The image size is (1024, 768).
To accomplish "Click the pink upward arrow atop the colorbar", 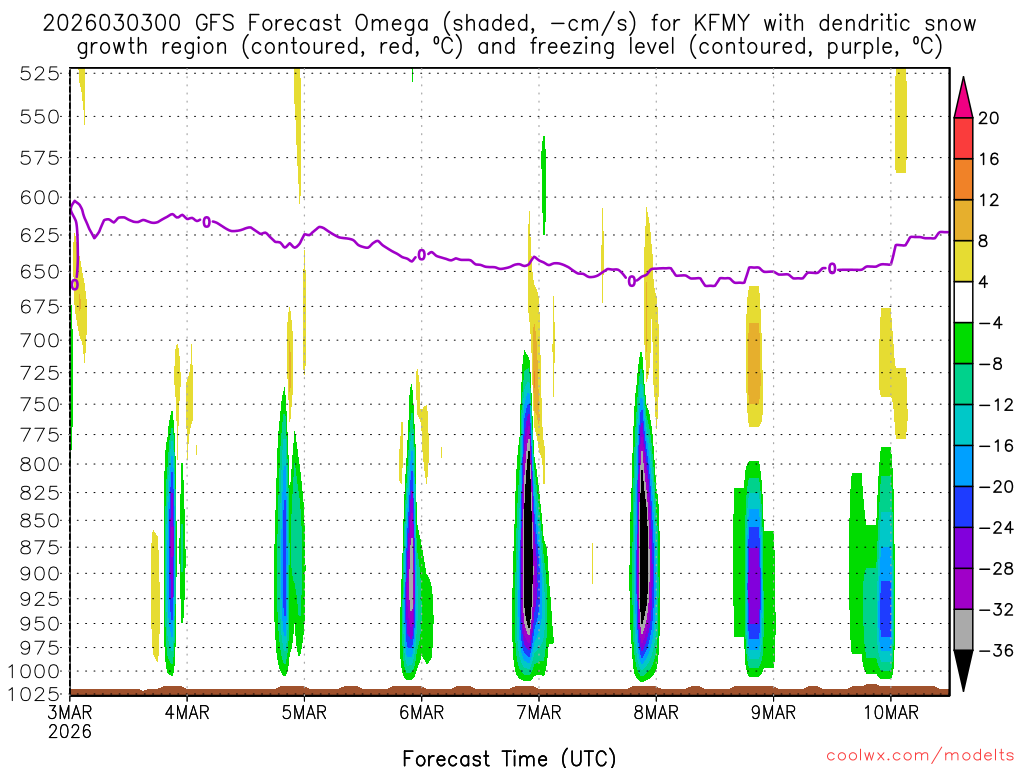I will (963, 99).
